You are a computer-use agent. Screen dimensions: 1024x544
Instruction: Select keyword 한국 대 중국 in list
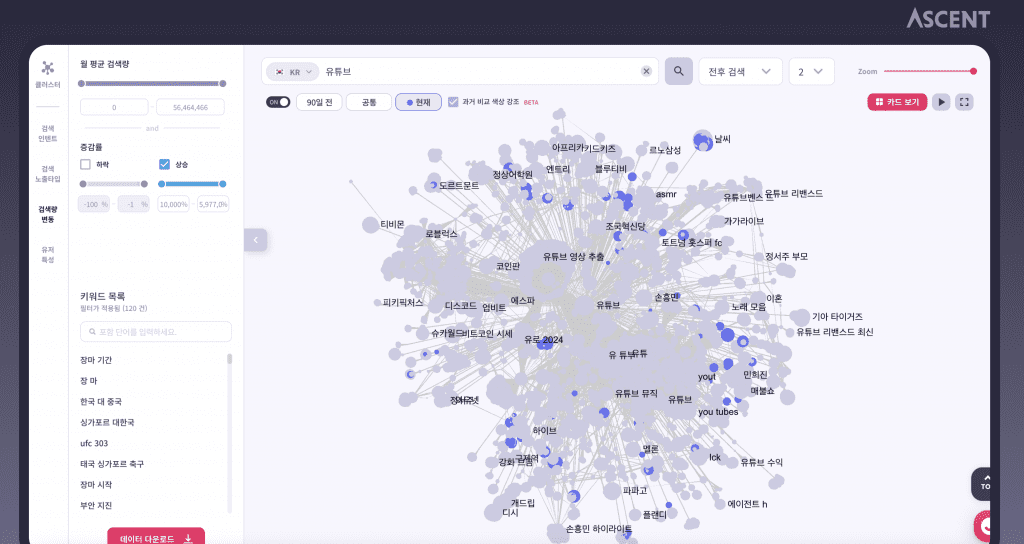pyautogui.click(x=101, y=402)
